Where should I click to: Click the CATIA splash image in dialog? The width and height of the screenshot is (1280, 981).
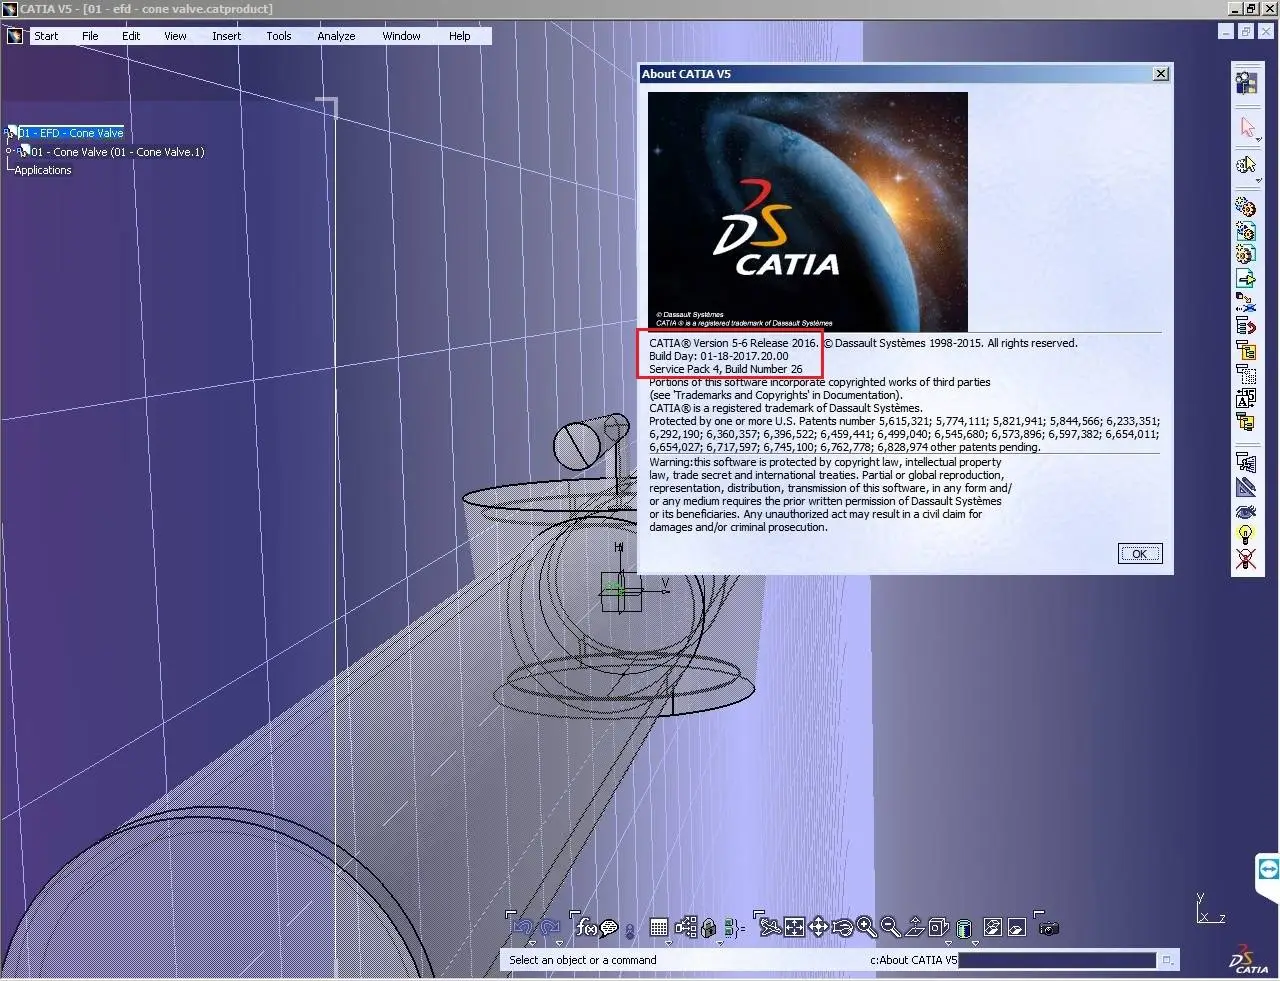pyautogui.click(x=808, y=211)
